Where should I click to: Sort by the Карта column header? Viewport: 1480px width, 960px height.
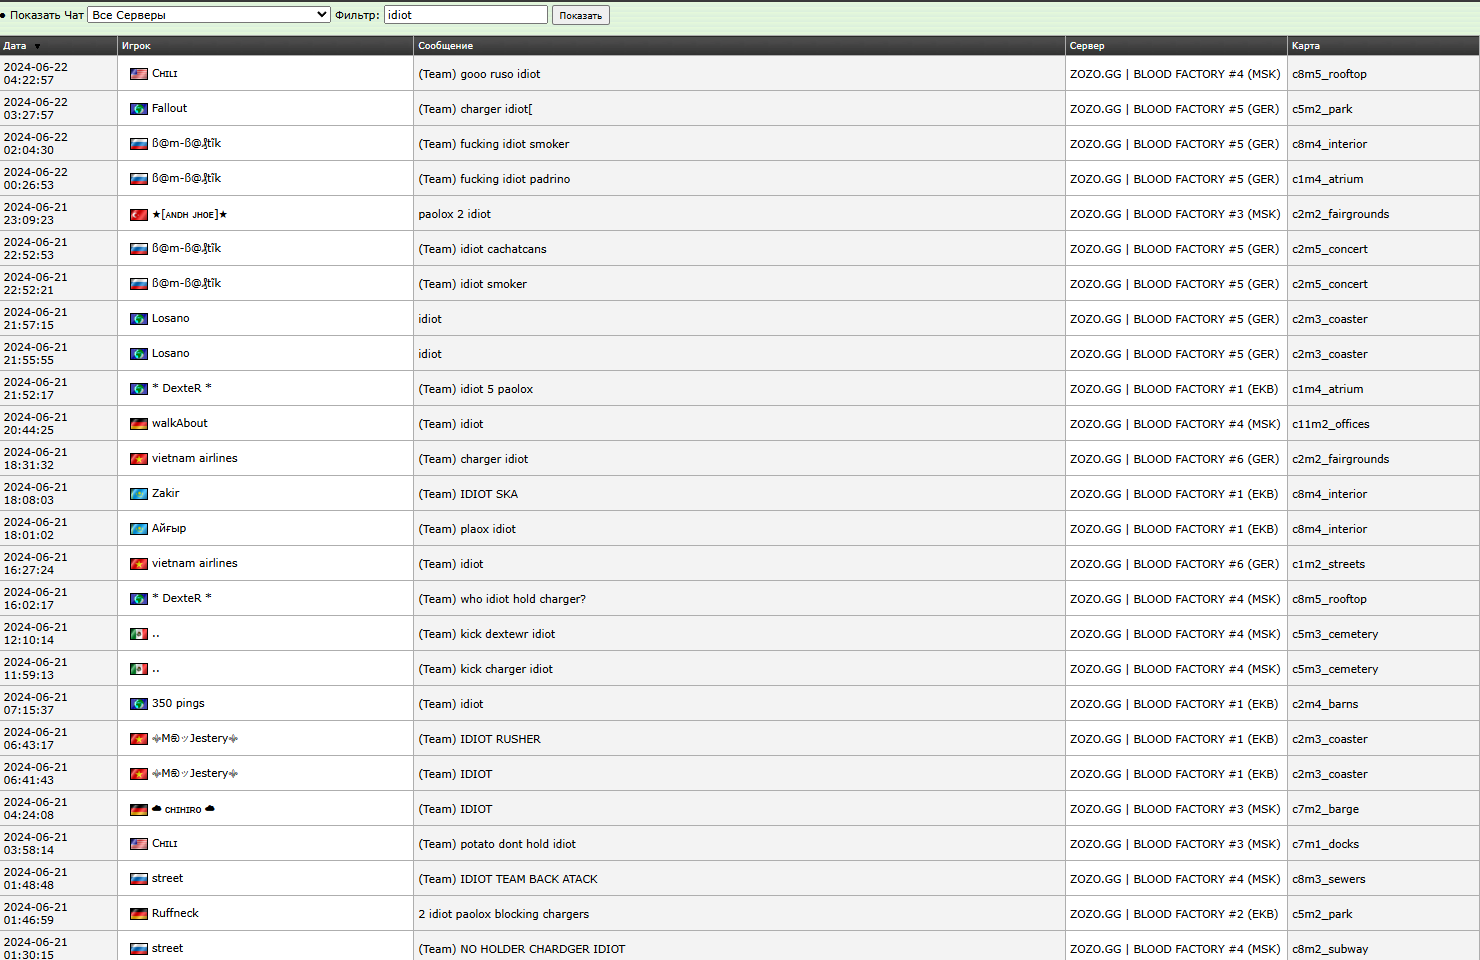(1305, 46)
